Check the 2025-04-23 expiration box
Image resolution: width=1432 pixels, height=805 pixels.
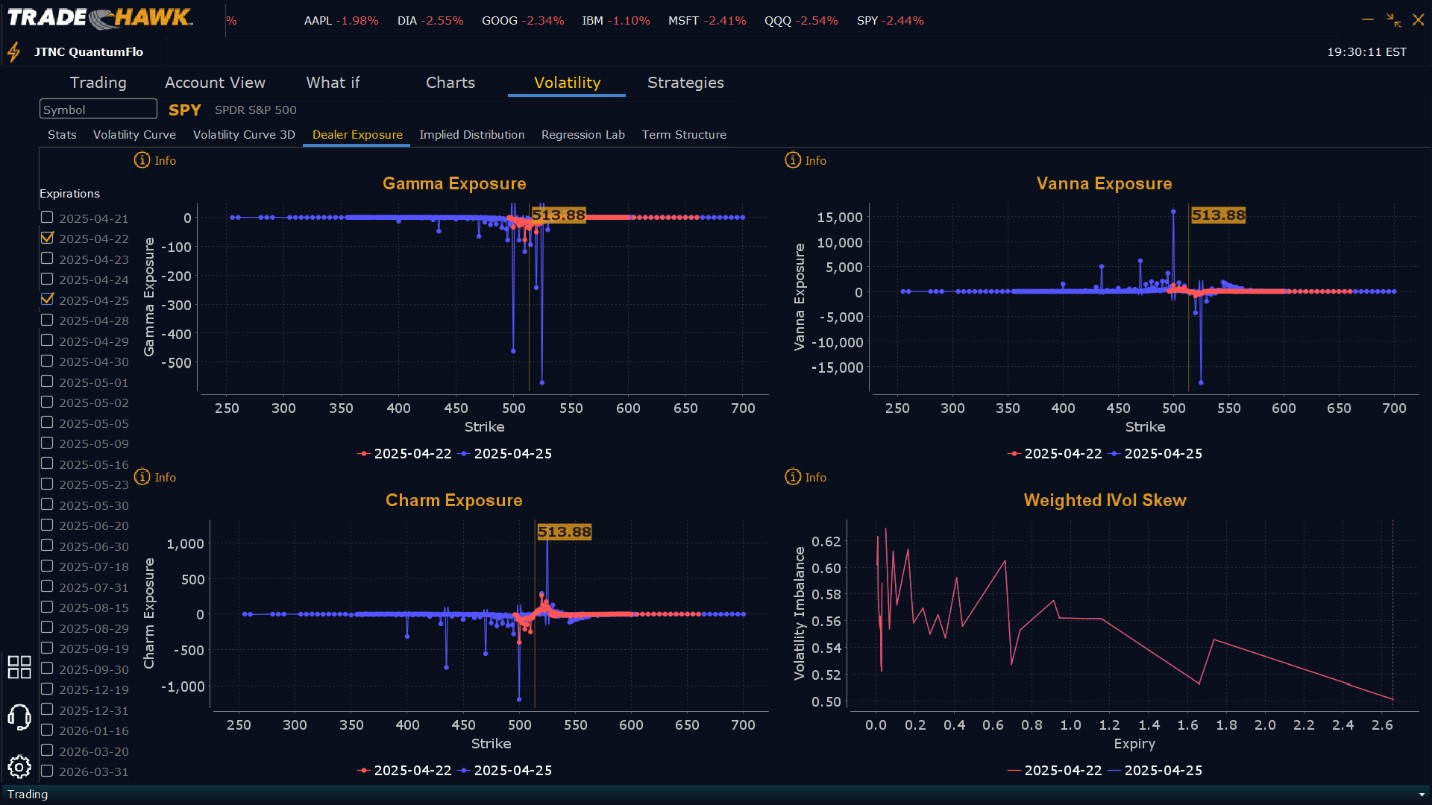click(47, 259)
